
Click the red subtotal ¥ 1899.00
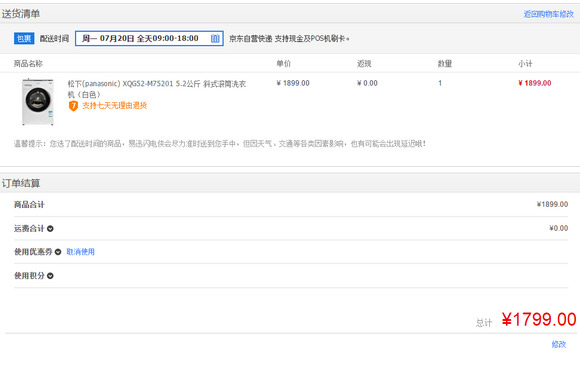pyautogui.click(x=535, y=83)
